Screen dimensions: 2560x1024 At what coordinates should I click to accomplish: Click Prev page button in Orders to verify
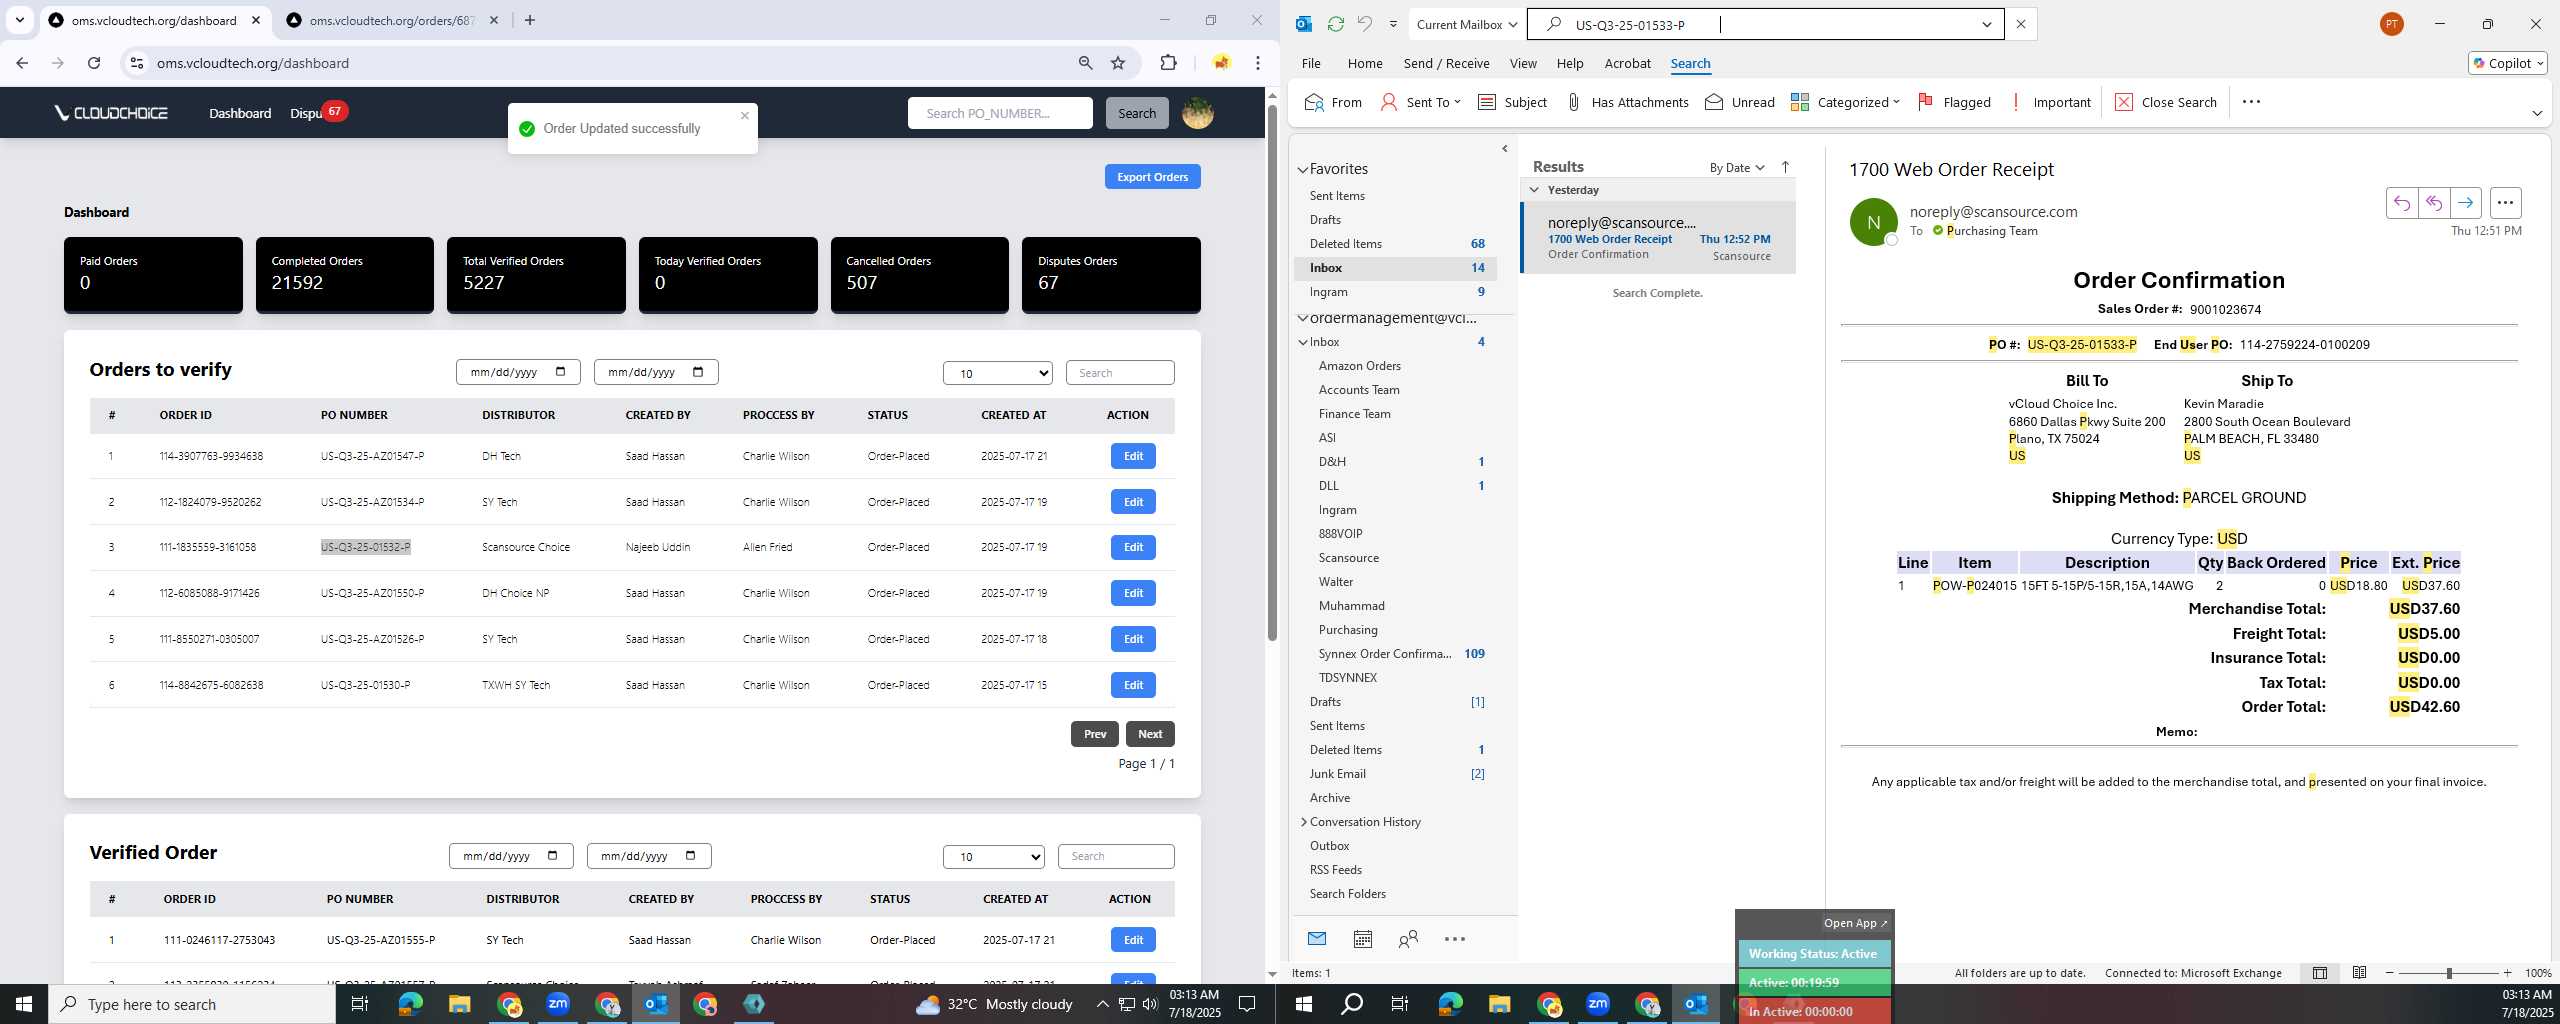click(x=1095, y=734)
